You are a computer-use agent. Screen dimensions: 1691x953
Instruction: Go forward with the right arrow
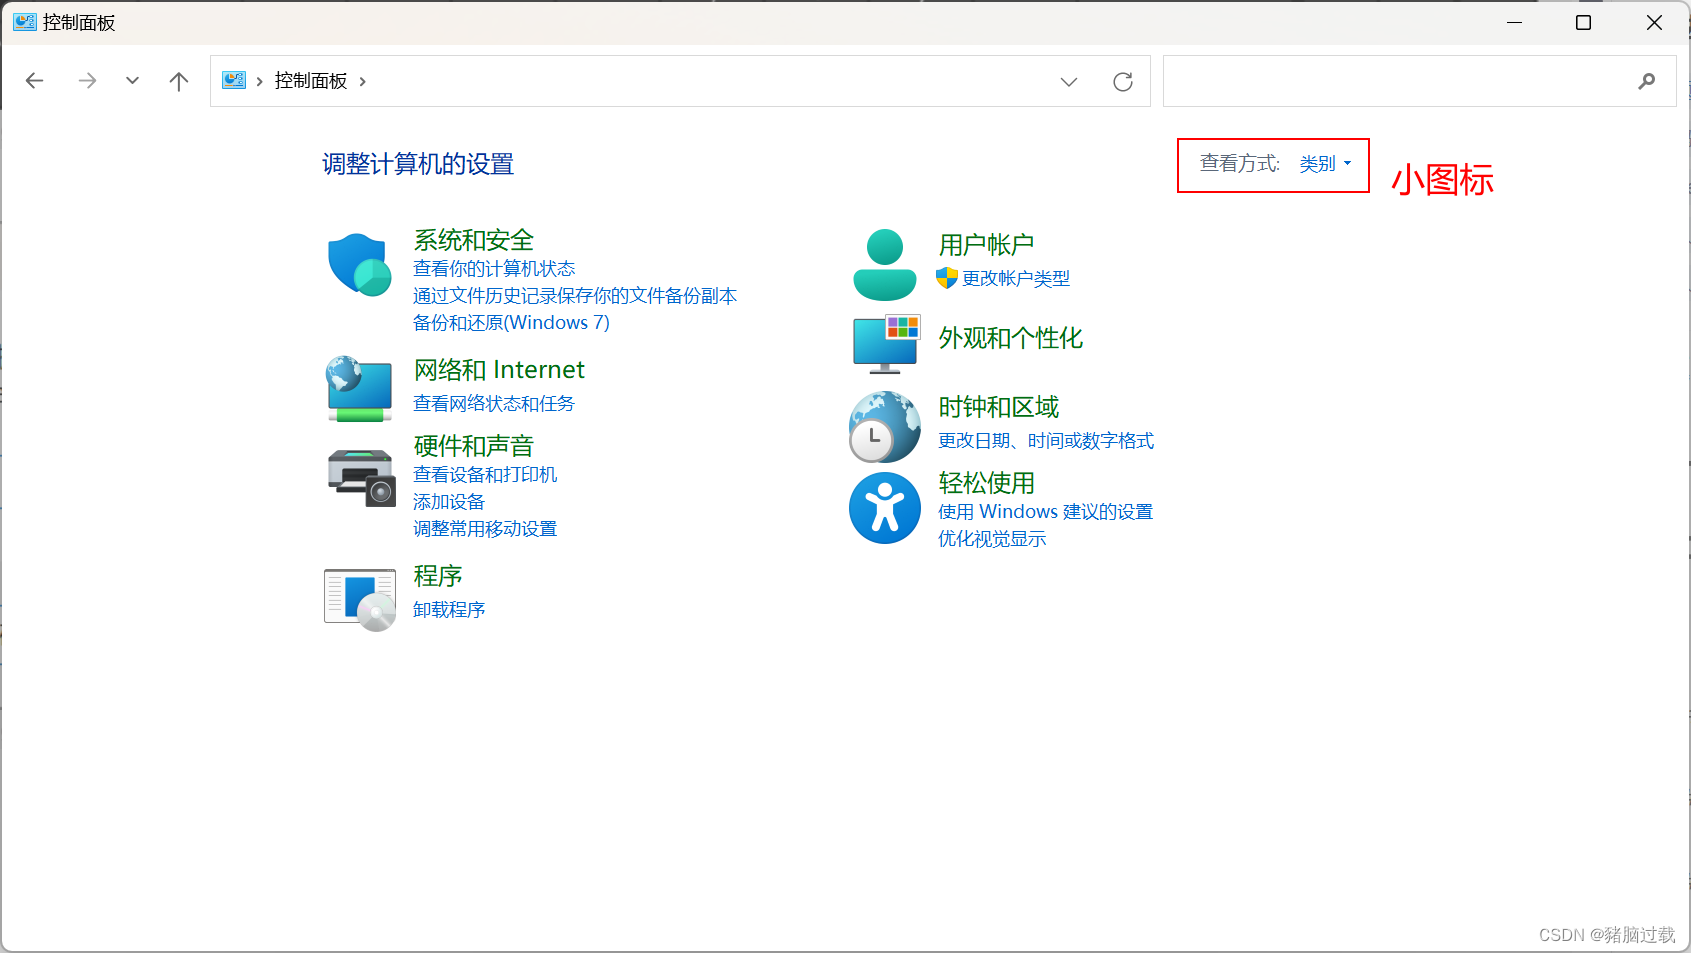click(88, 81)
